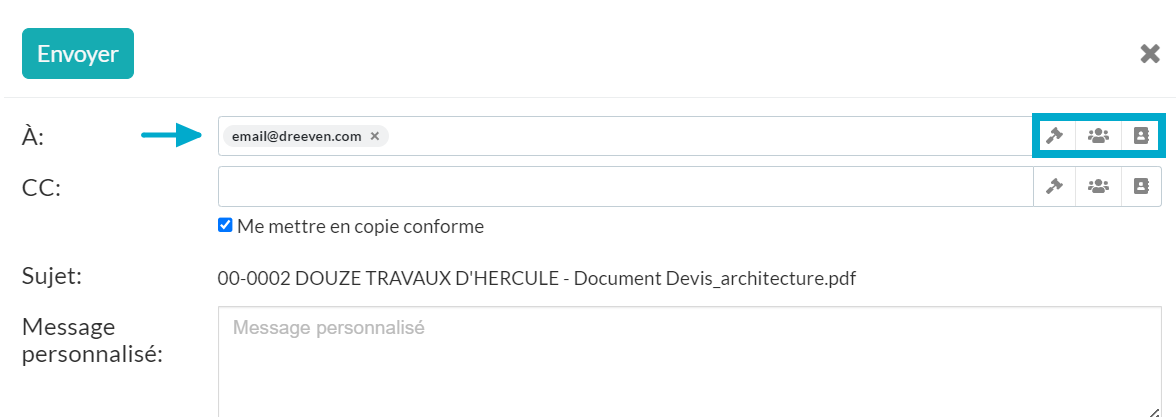Uncheck Me mettre en copie conforme checkbox
The height and width of the screenshot is (417, 1176).
pyautogui.click(x=225, y=225)
